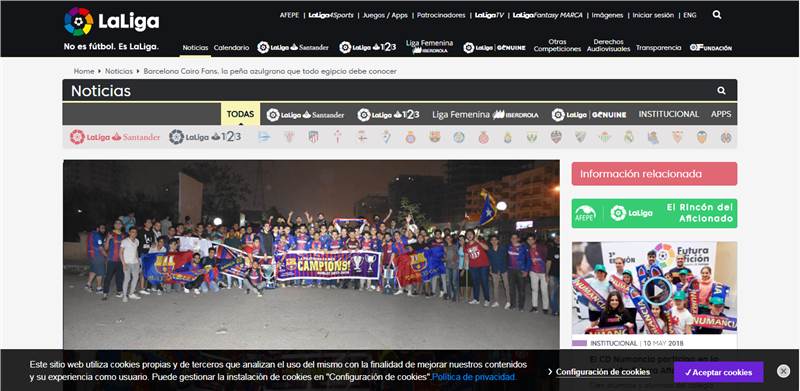Open Política de privacidad link

(474, 377)
